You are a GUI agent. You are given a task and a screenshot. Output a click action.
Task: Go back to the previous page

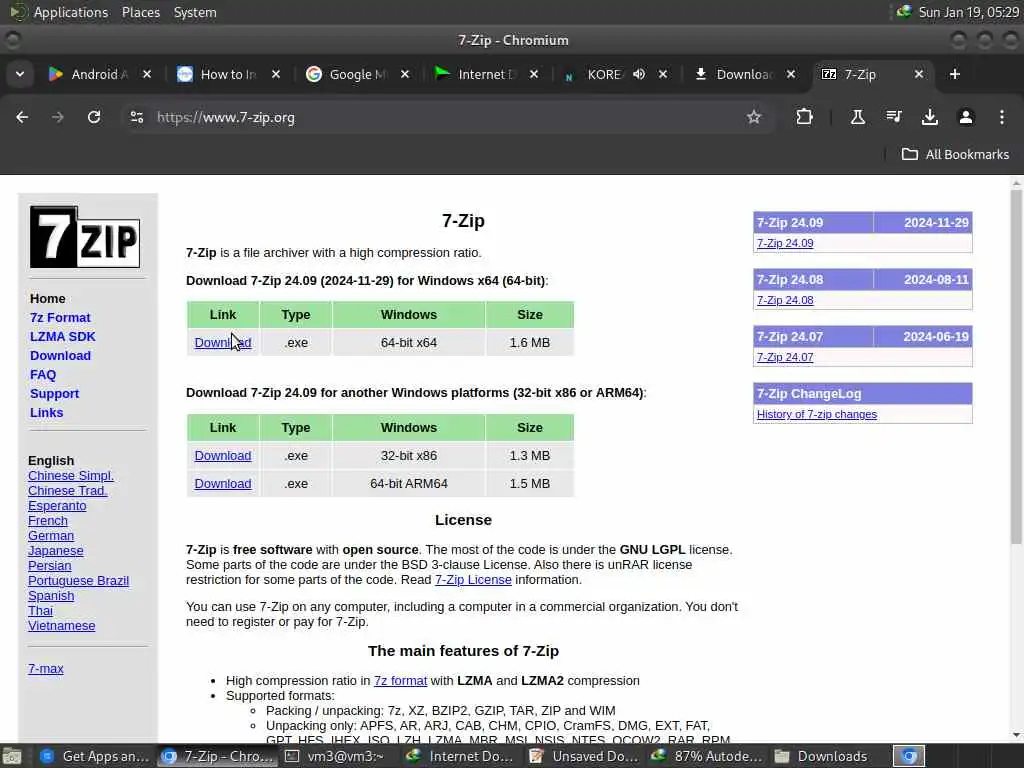pos(22,117)
